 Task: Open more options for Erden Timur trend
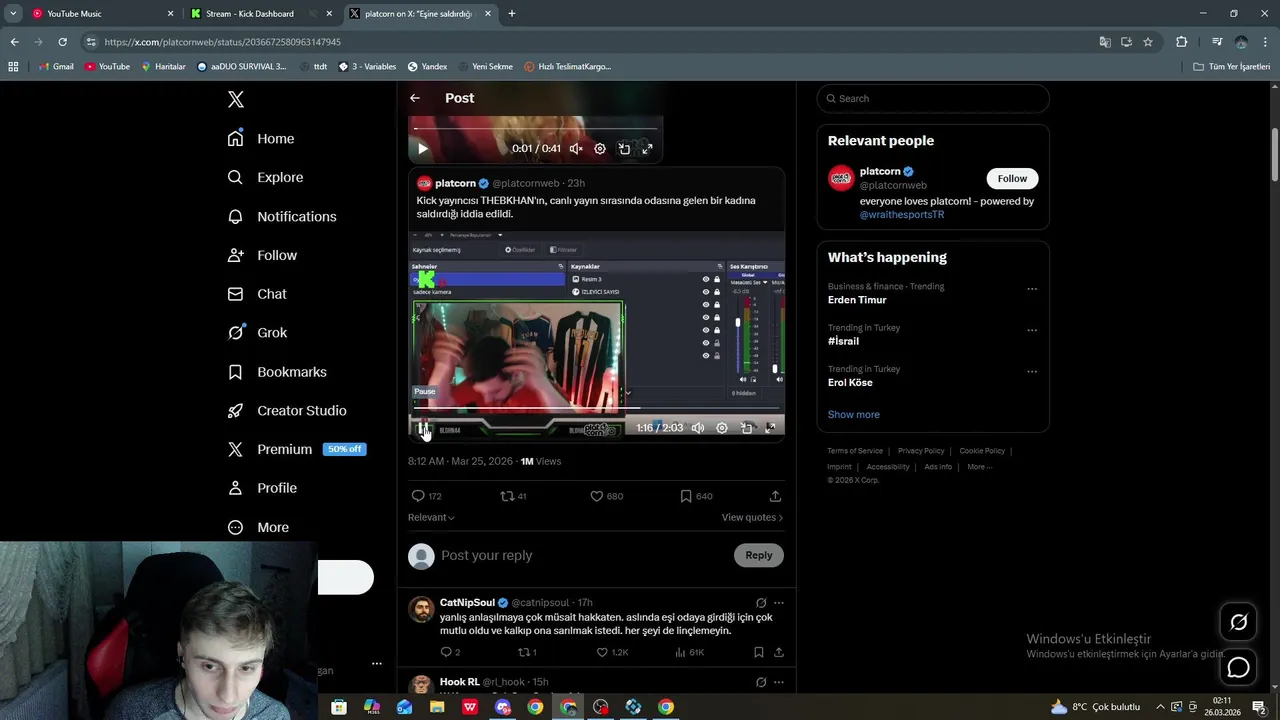click(x=1032, y=289)
